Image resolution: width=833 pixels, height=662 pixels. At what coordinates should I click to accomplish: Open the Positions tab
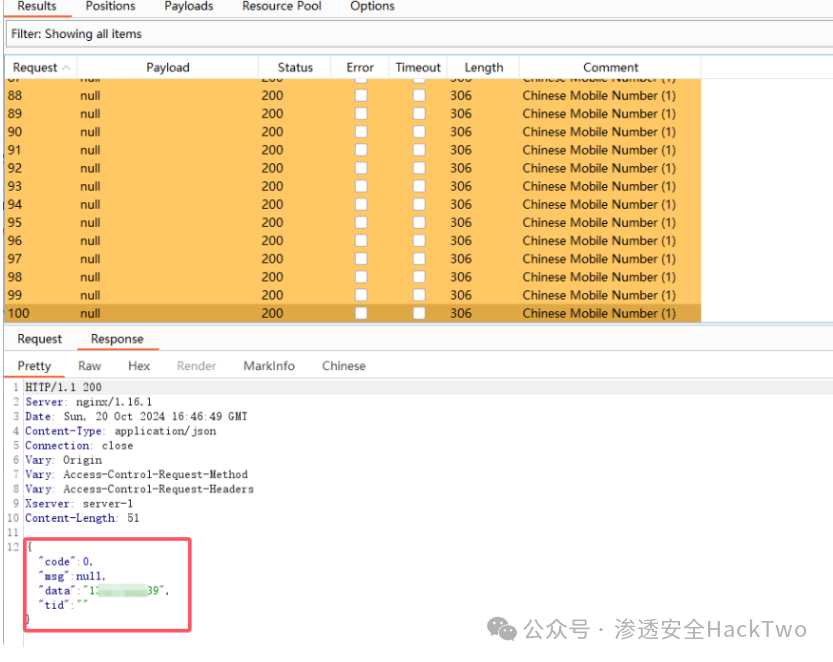110,6
